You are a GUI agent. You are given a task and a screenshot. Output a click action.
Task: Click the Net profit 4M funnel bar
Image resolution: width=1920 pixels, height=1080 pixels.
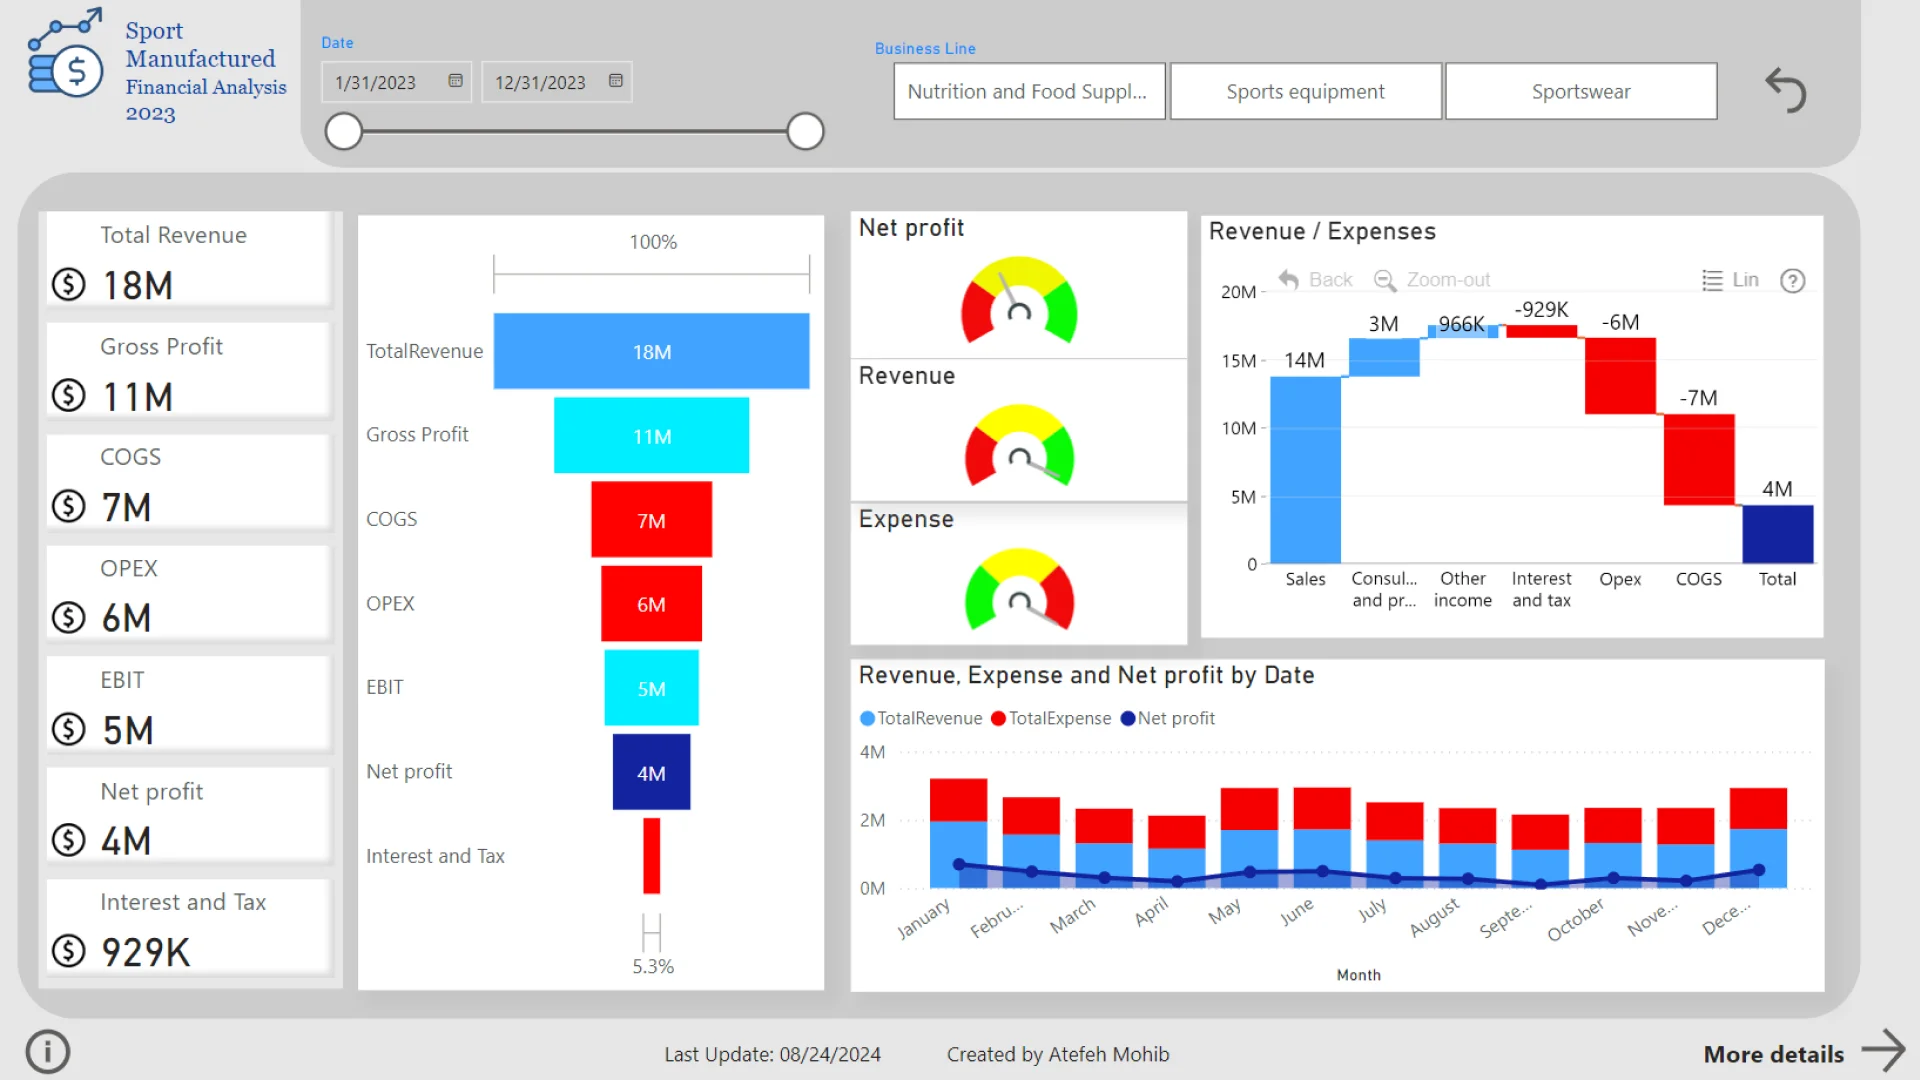tap(651, 772)
